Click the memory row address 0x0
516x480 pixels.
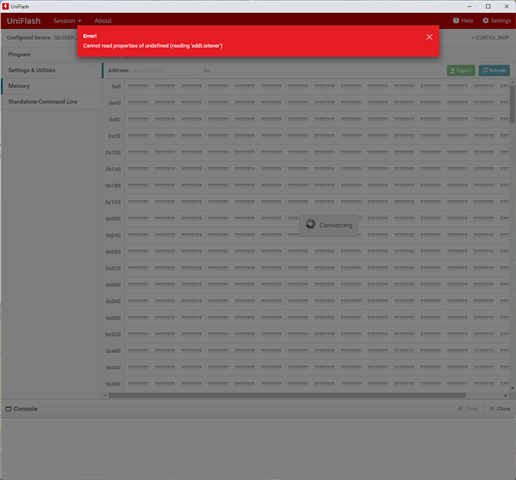116,86
